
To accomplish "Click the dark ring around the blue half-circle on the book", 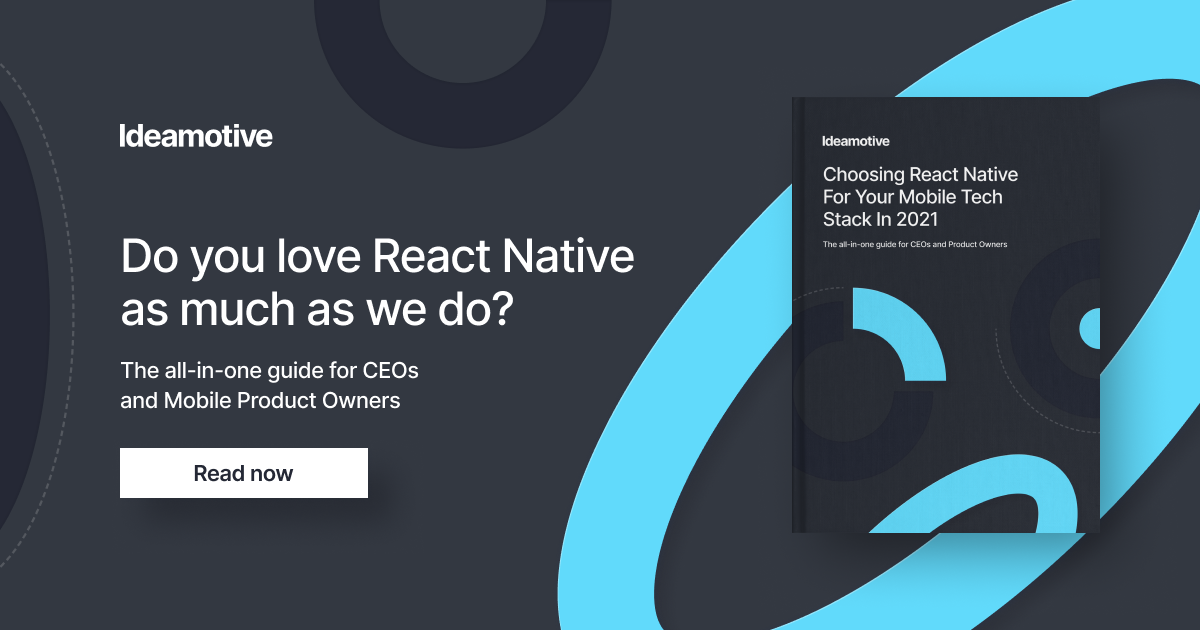I will pyautogui.click(x=1040, y=300).
